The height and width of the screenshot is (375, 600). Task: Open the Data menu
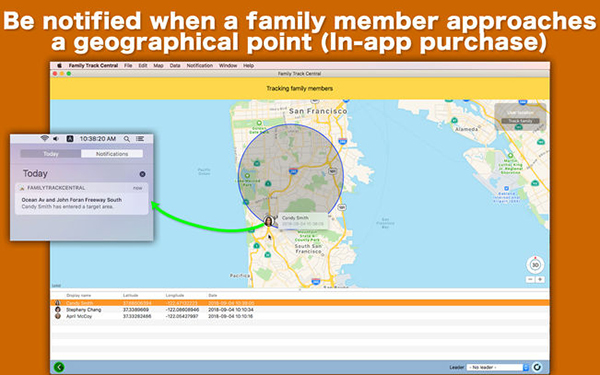coord(175,66)
